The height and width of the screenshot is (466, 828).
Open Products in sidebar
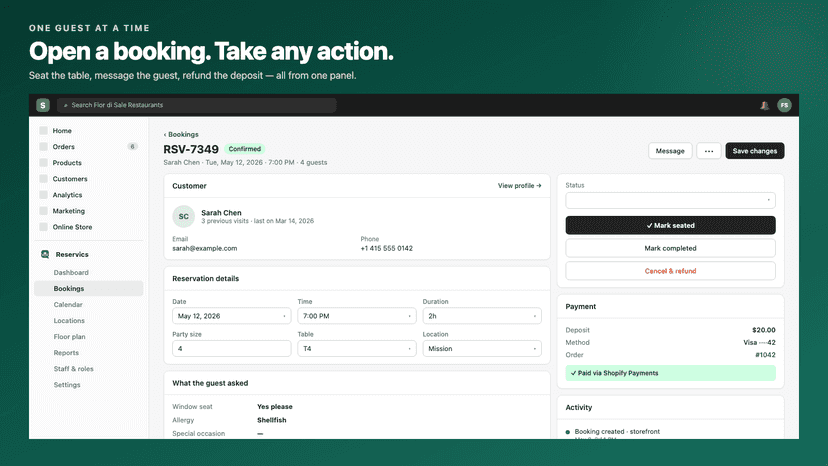click(67, 163)
